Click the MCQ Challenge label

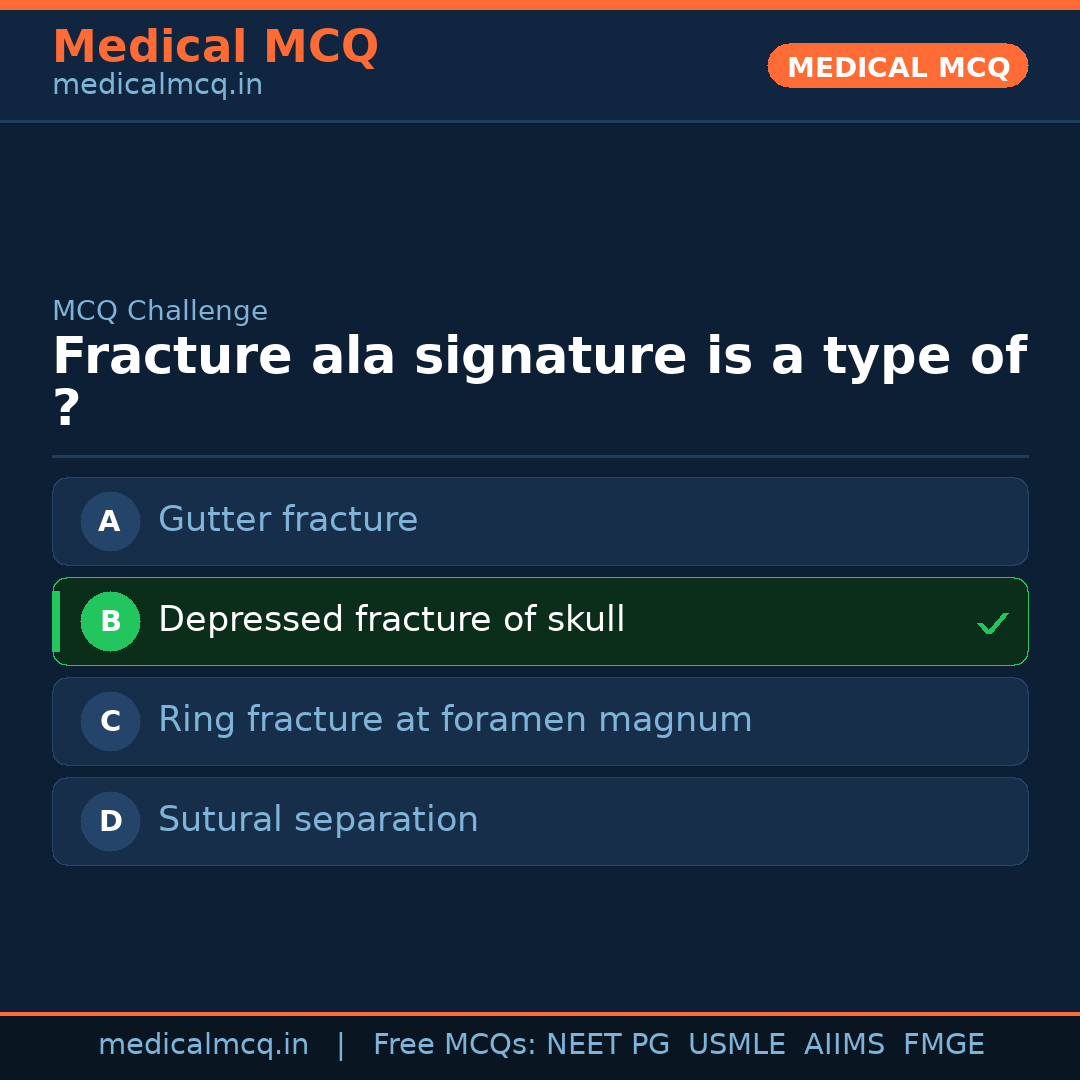coord(160,311)
